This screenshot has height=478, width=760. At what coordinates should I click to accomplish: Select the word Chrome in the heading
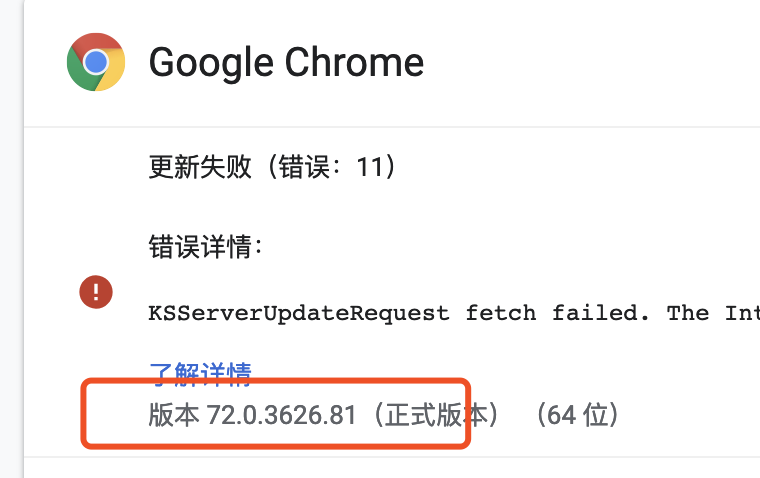coord(354,62)
